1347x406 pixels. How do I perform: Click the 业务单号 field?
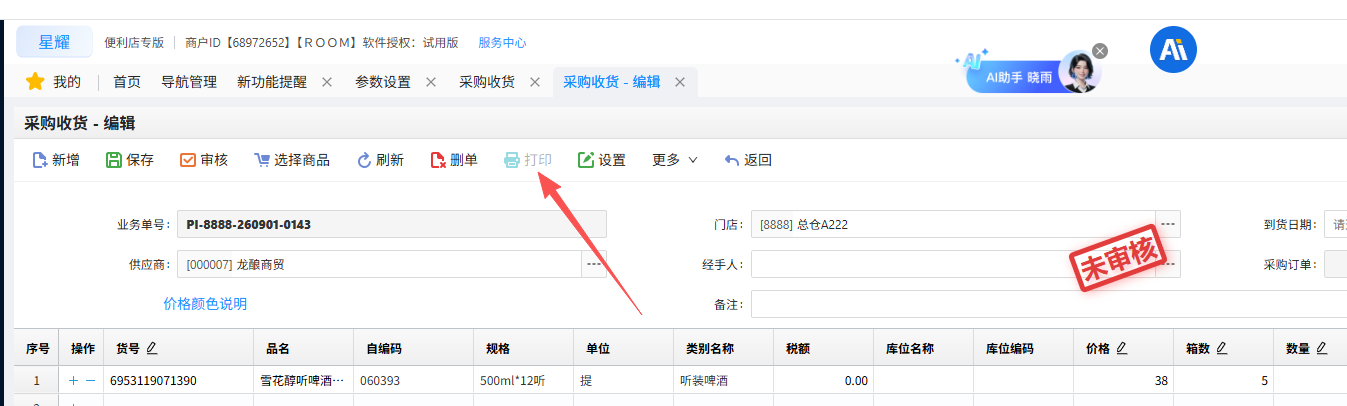pyautogui.click(x=392, y=224)
